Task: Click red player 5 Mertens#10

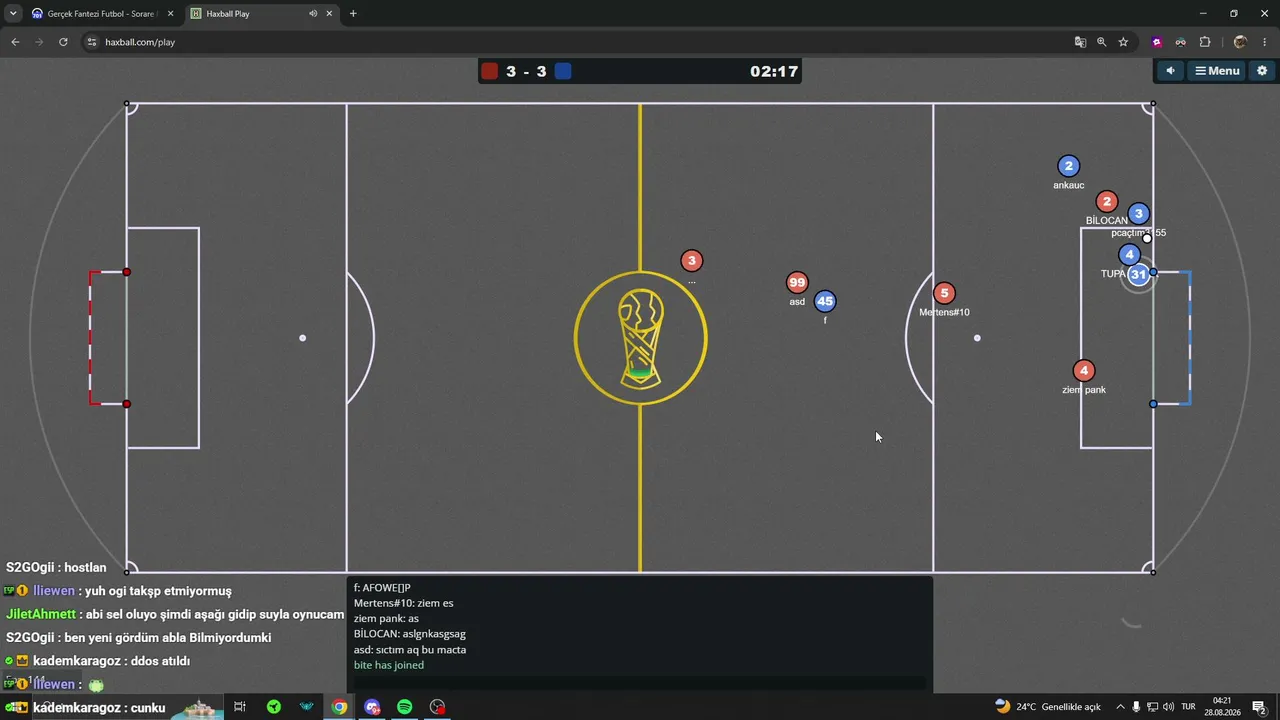Action: coord(944,293)
